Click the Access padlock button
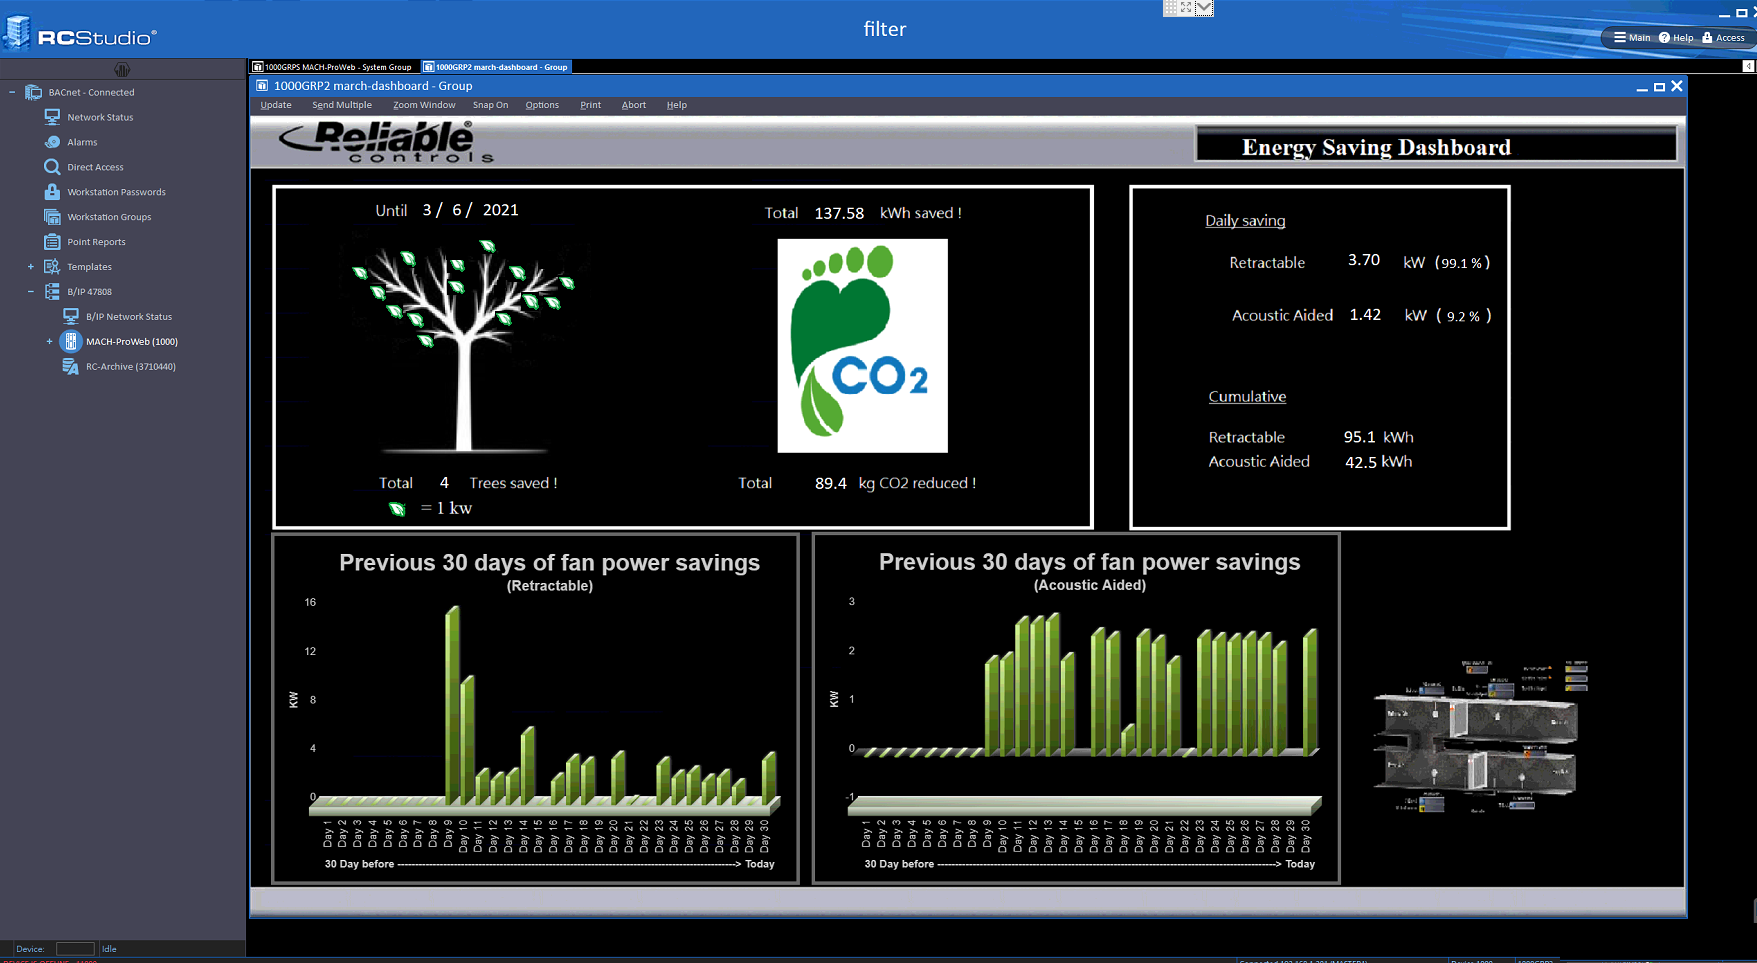1757x963 pixels. pyautogui.click(x=1723, y=37)
